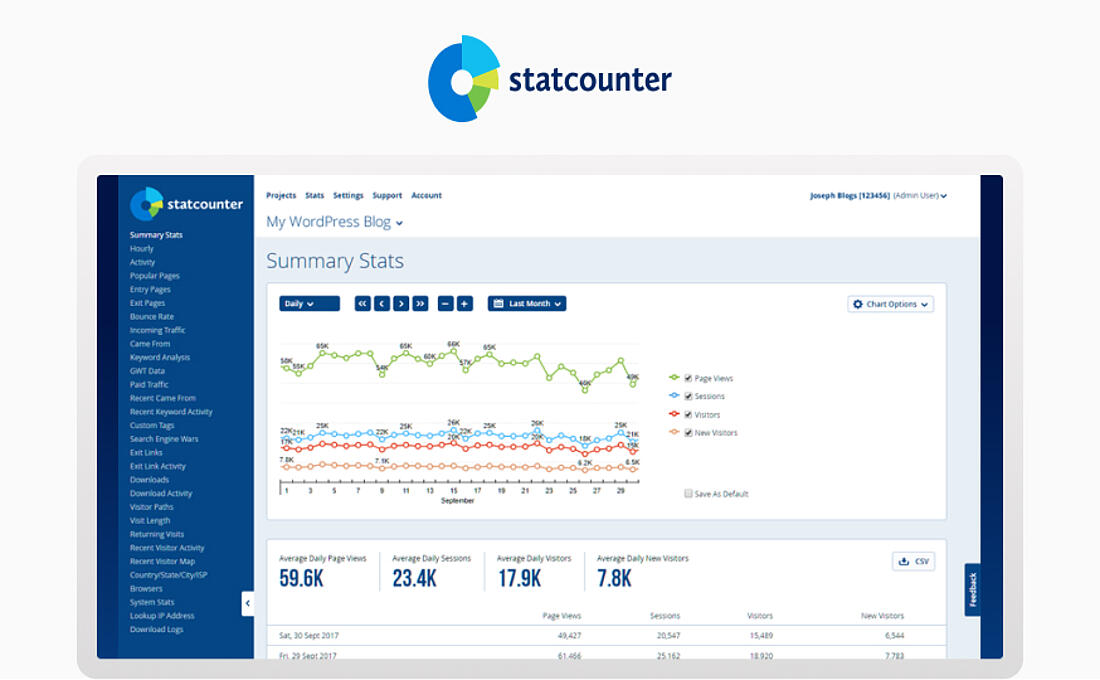Image resolution: width=1100 pixels, height=680 pixels.
Task: Go to previous period arrow button
Action: click(x=382, y=304)
